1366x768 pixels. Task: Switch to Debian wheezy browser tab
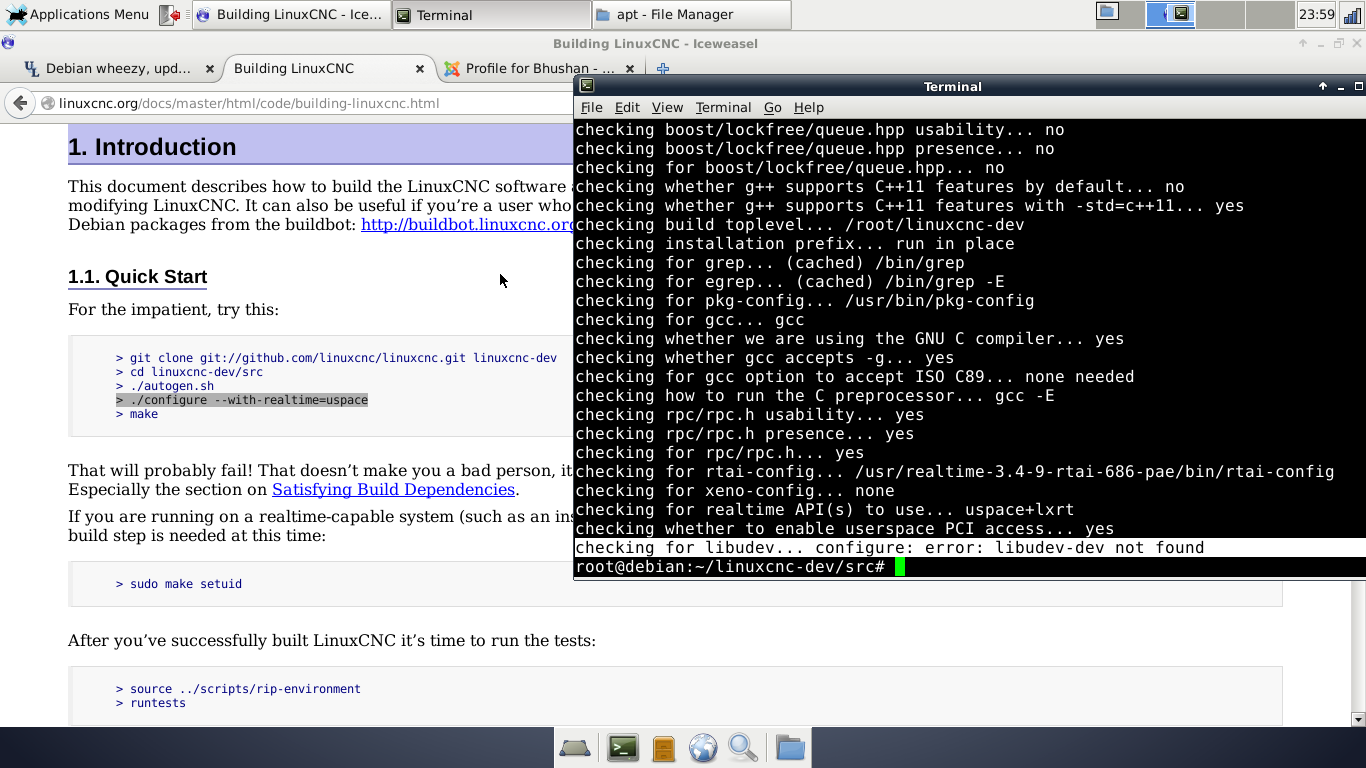[110, 69]
